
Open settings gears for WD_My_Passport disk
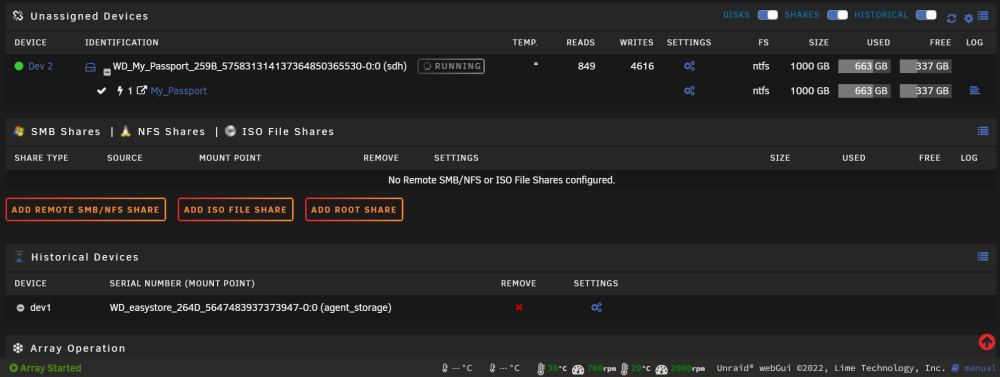click(689, 66)
